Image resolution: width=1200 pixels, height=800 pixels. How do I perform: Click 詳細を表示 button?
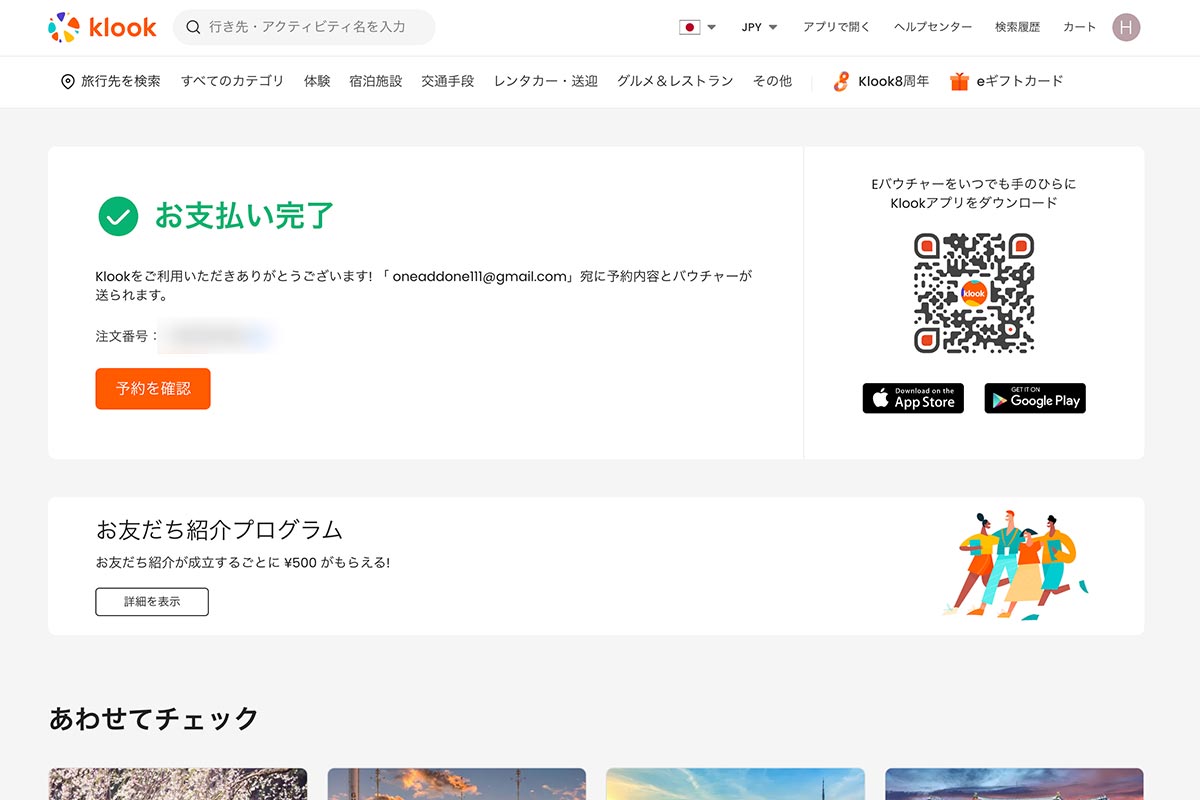(152, 602)
